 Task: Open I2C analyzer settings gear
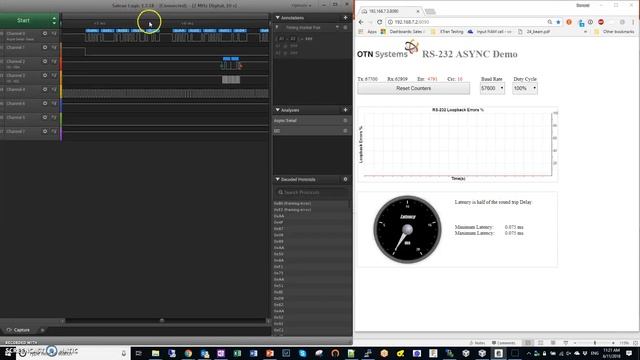(x=345, y=131)
